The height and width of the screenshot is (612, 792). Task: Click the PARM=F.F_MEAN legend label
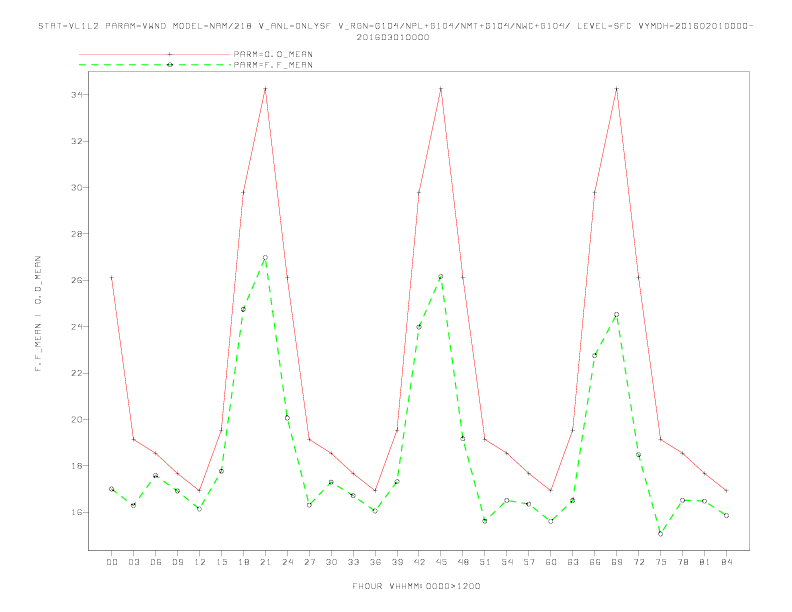tap(273, 65)
